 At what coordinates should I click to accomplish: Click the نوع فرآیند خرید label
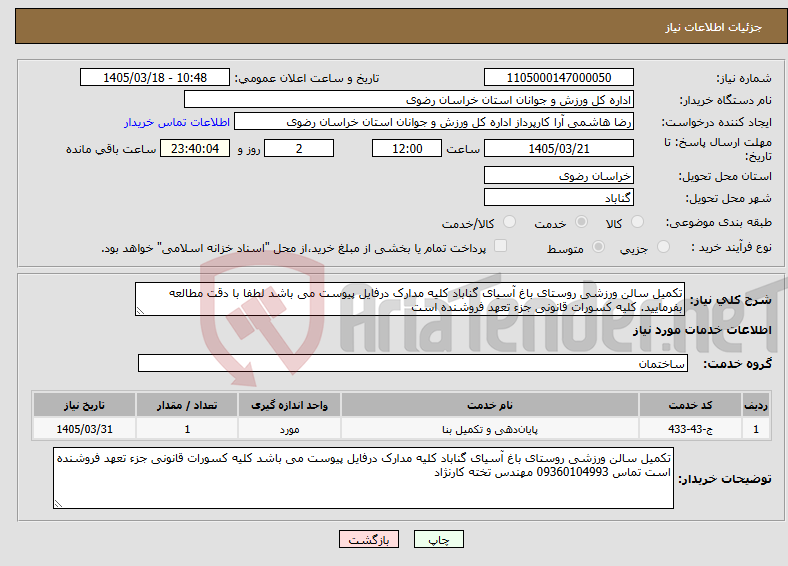[731, 247]
